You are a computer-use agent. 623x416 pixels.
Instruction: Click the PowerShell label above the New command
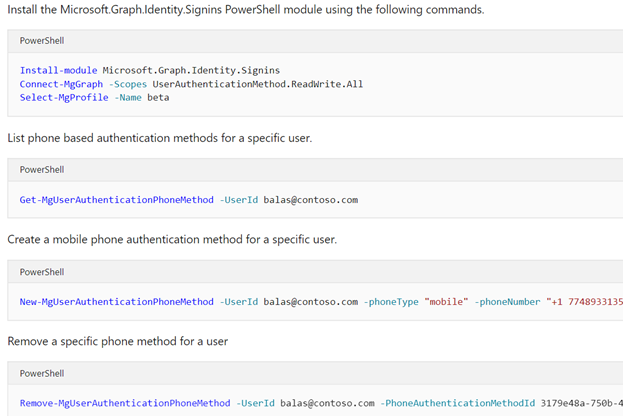42,272
